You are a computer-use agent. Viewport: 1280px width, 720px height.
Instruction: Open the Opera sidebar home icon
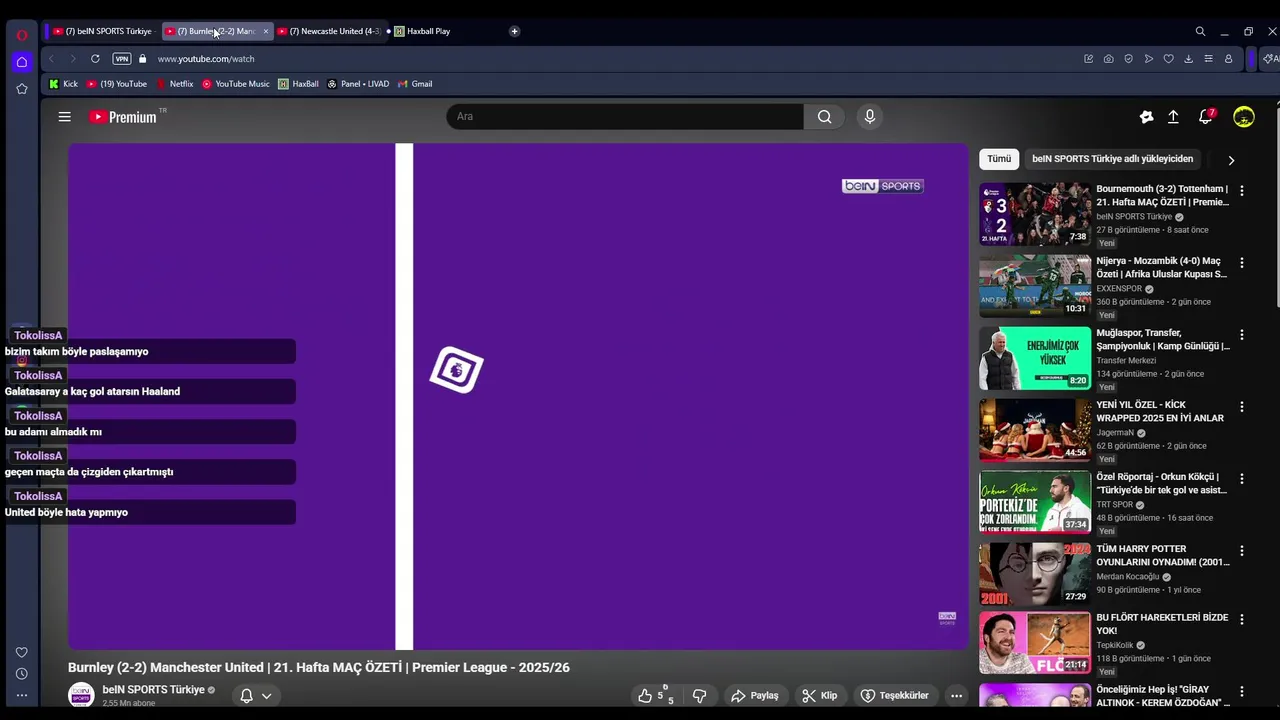click(x=22, y=62)
